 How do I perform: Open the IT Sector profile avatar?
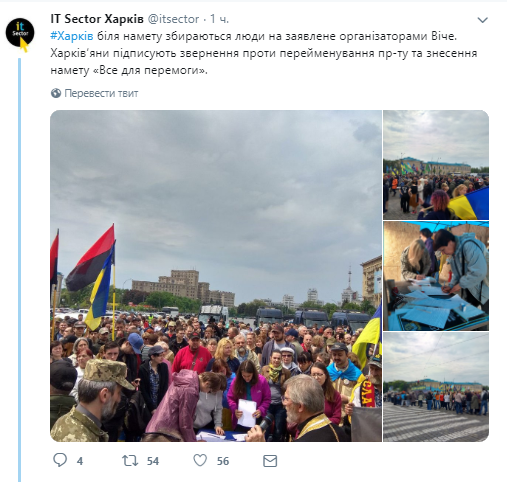point(20,32)
